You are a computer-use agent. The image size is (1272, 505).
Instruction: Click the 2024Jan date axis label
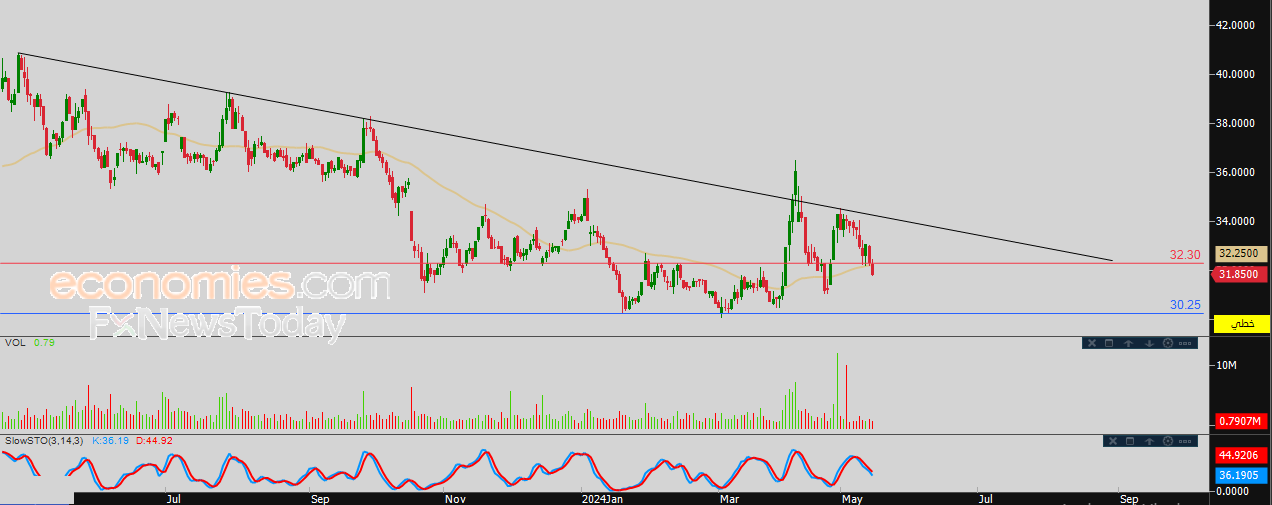[x=603, y=498]
